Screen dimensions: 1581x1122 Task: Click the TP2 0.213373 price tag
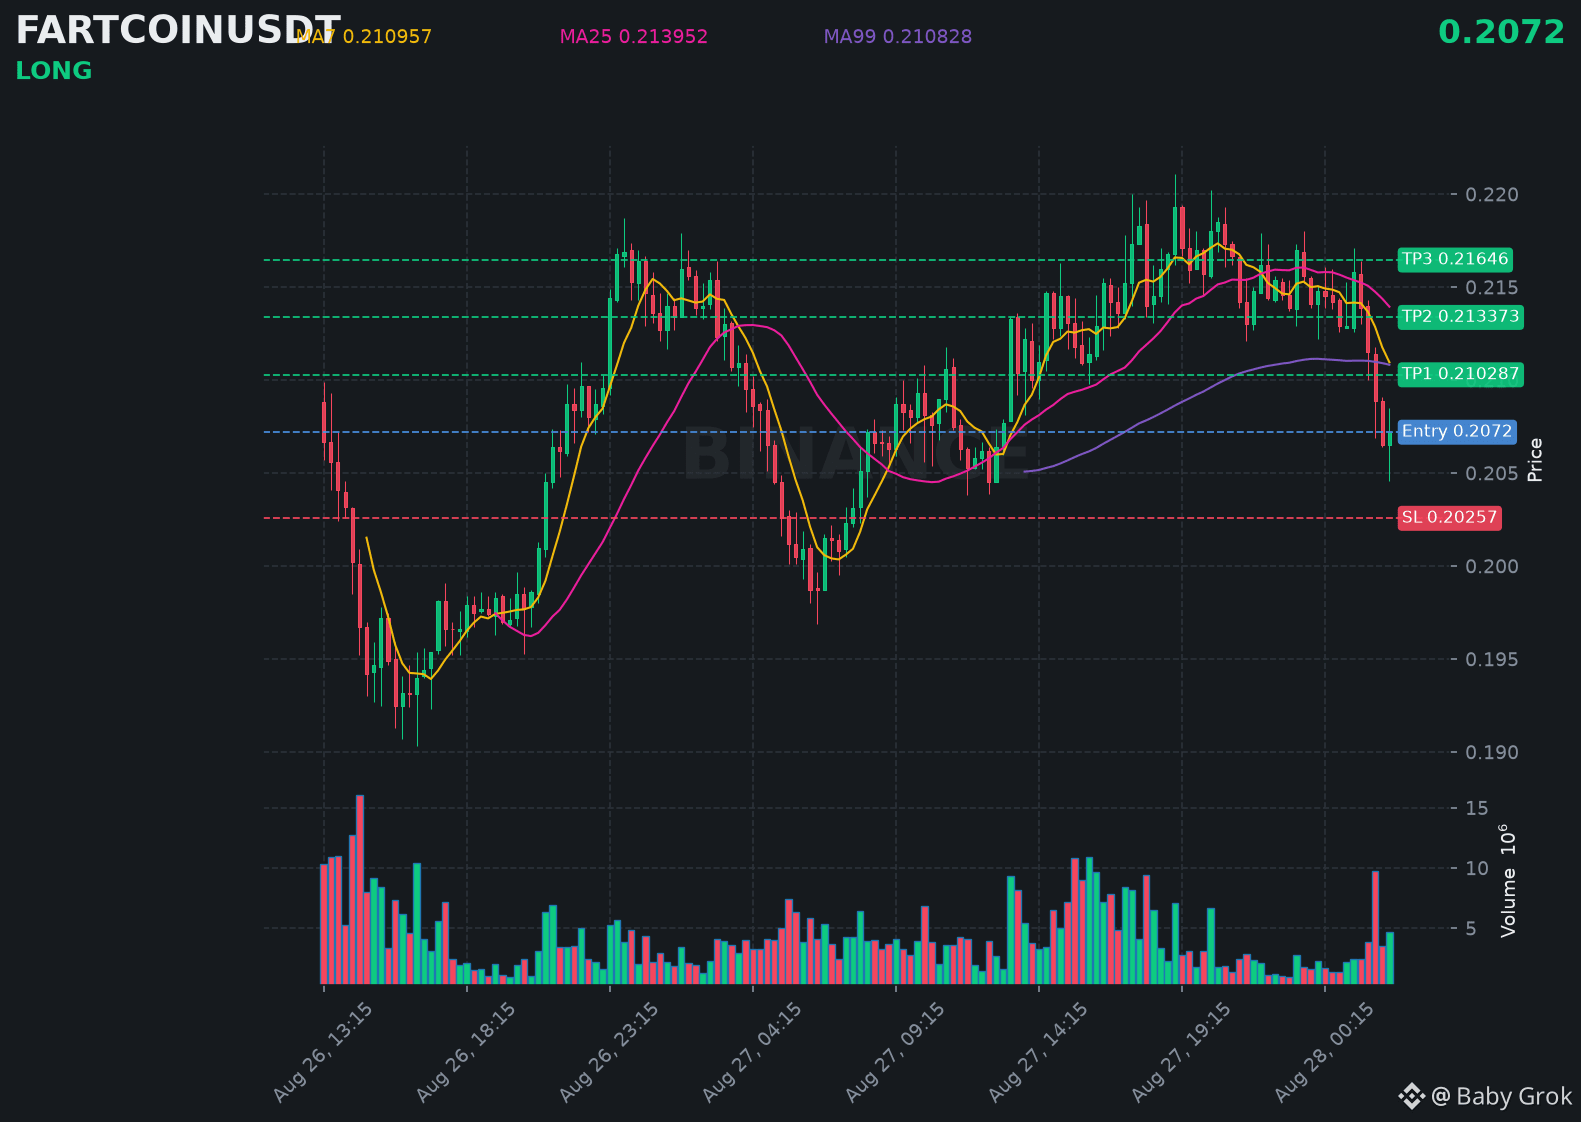1460,317
